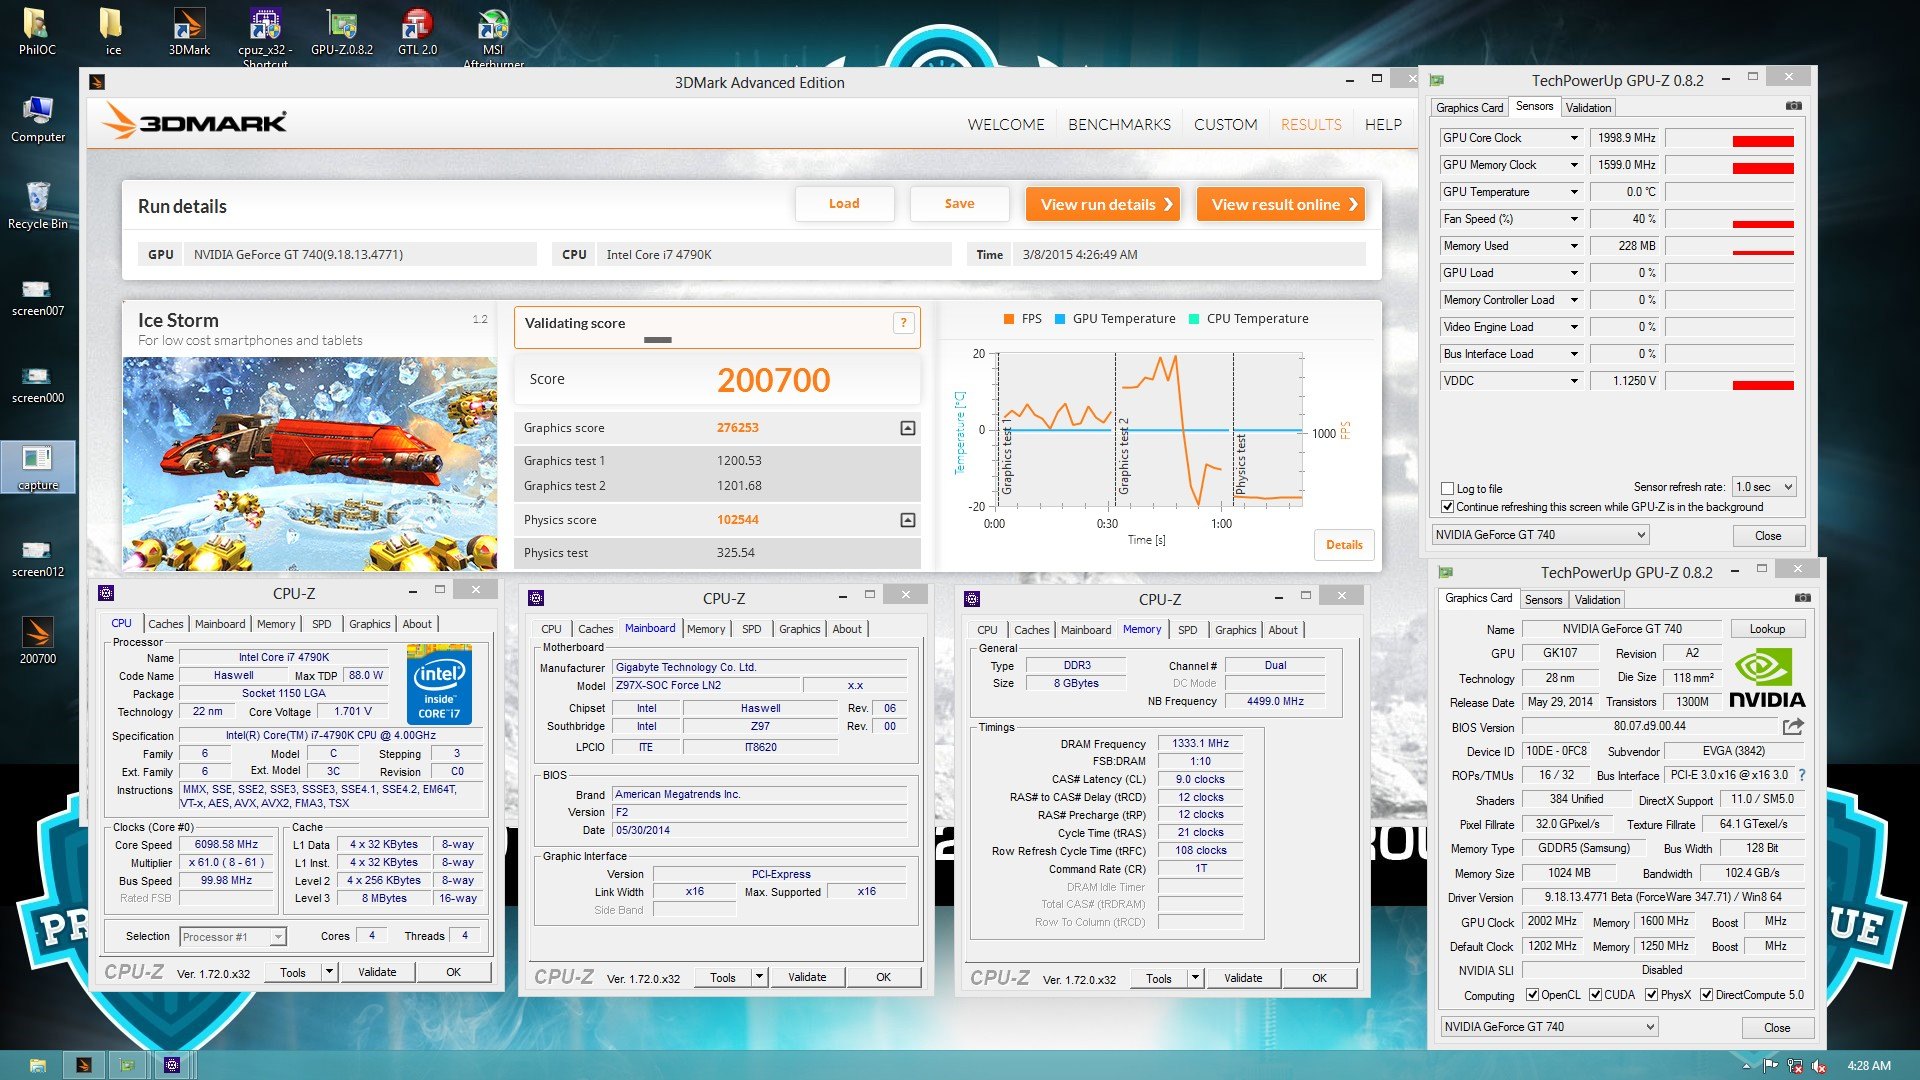The height and width of the screenshot is (1080, 1920).
Task: Click View result online button
Action: 1281,204
